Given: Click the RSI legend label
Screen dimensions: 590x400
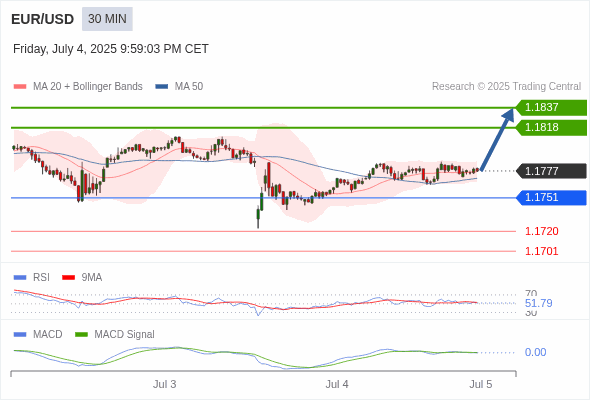Looking at the screenshot, I should click(x=41, y=278).
